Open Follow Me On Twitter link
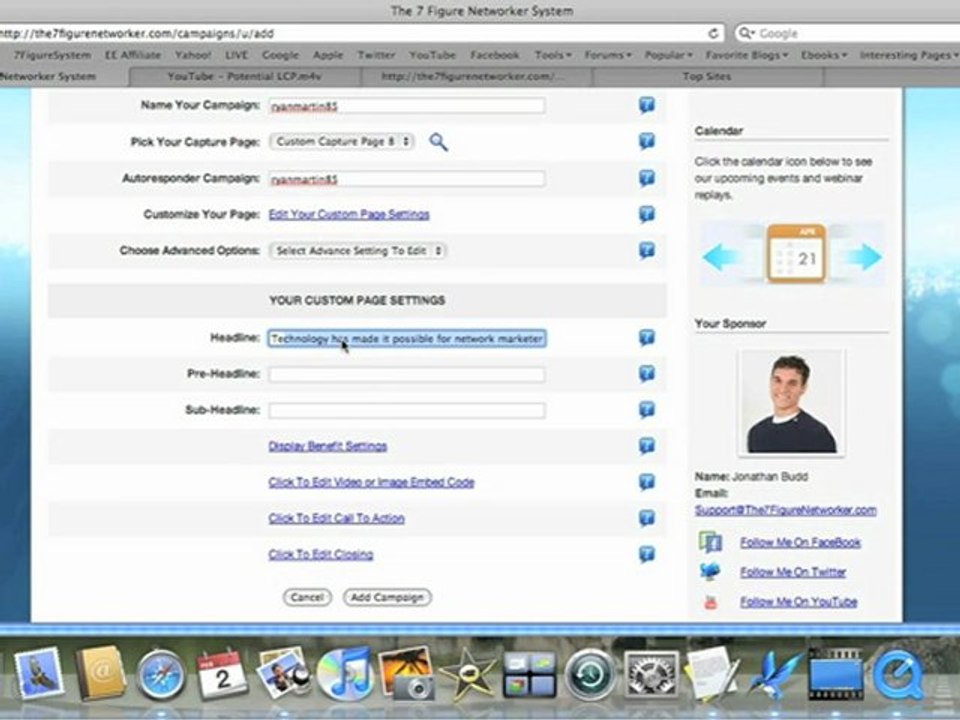 (793, 572)
